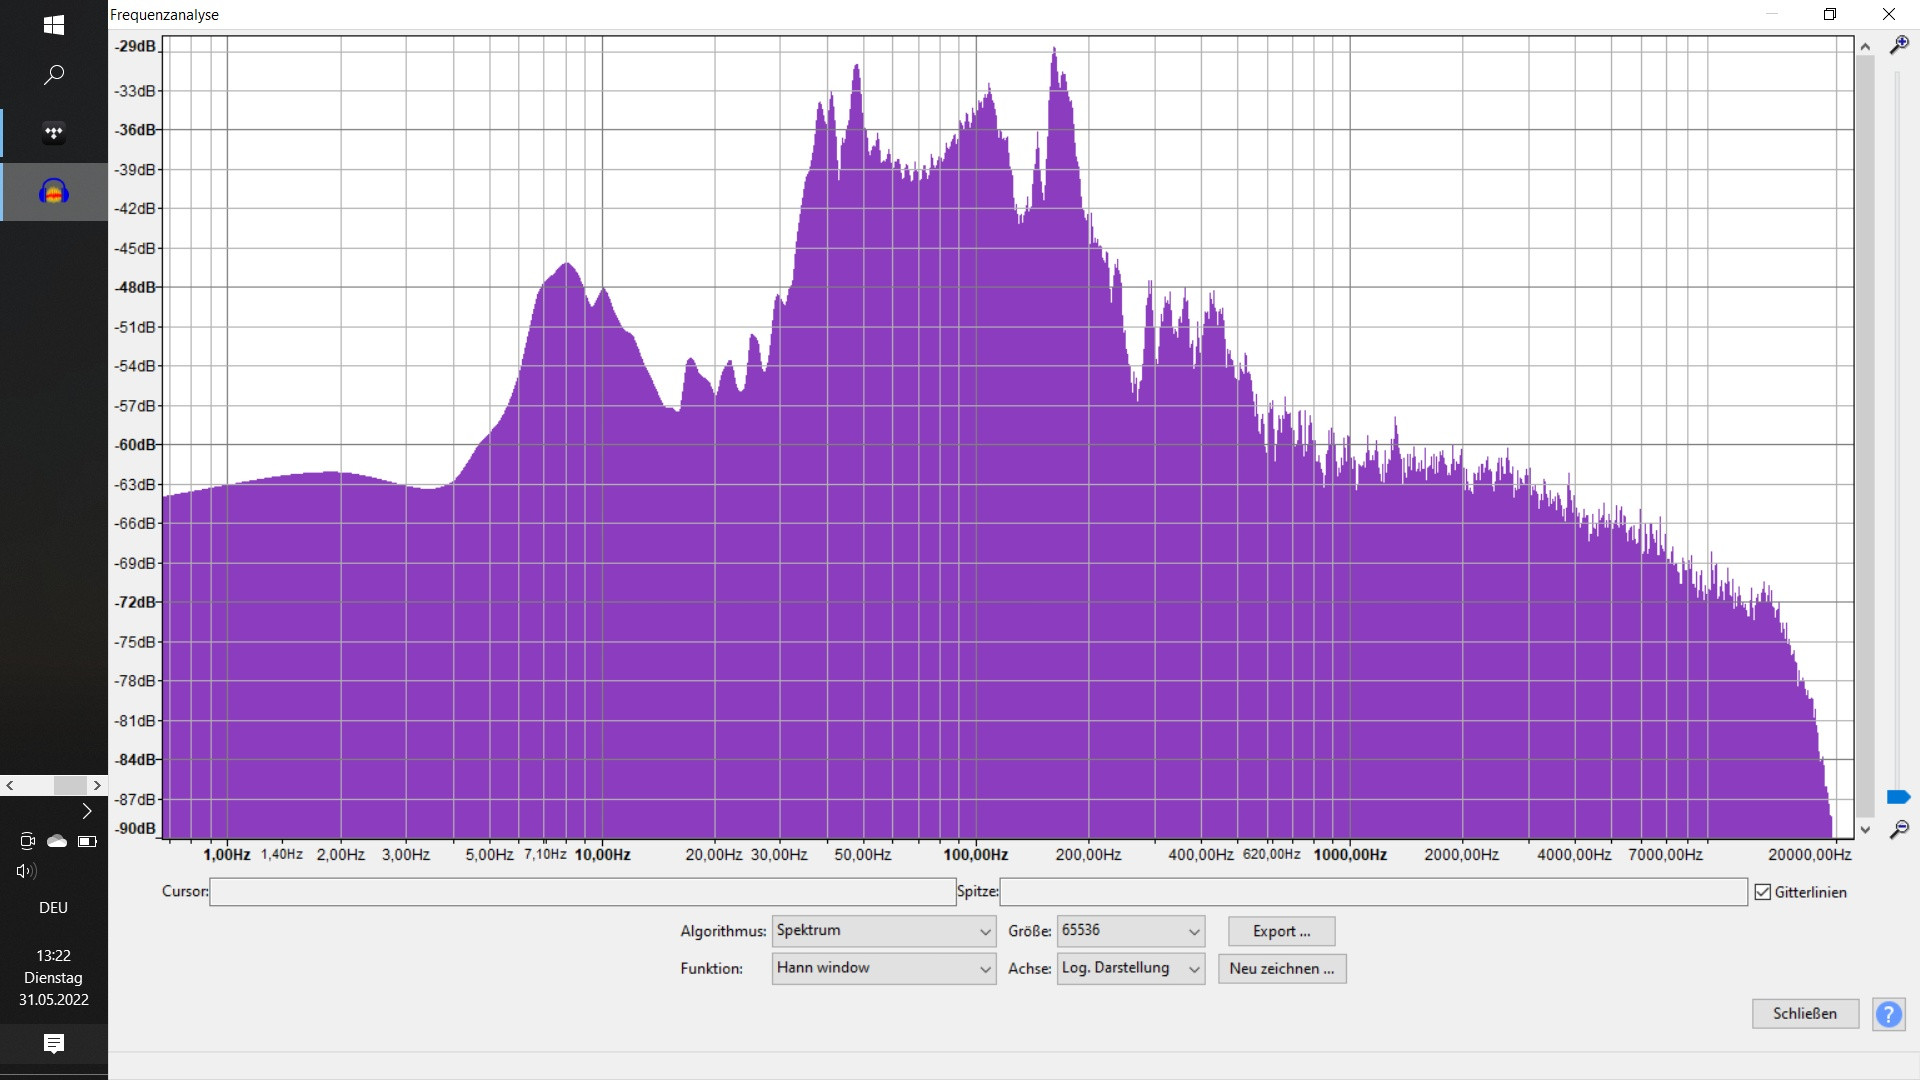Screen dimensions: 1920x1080
Task: Click the speaker volume tray icon
Action: click(x=26, y=871)
